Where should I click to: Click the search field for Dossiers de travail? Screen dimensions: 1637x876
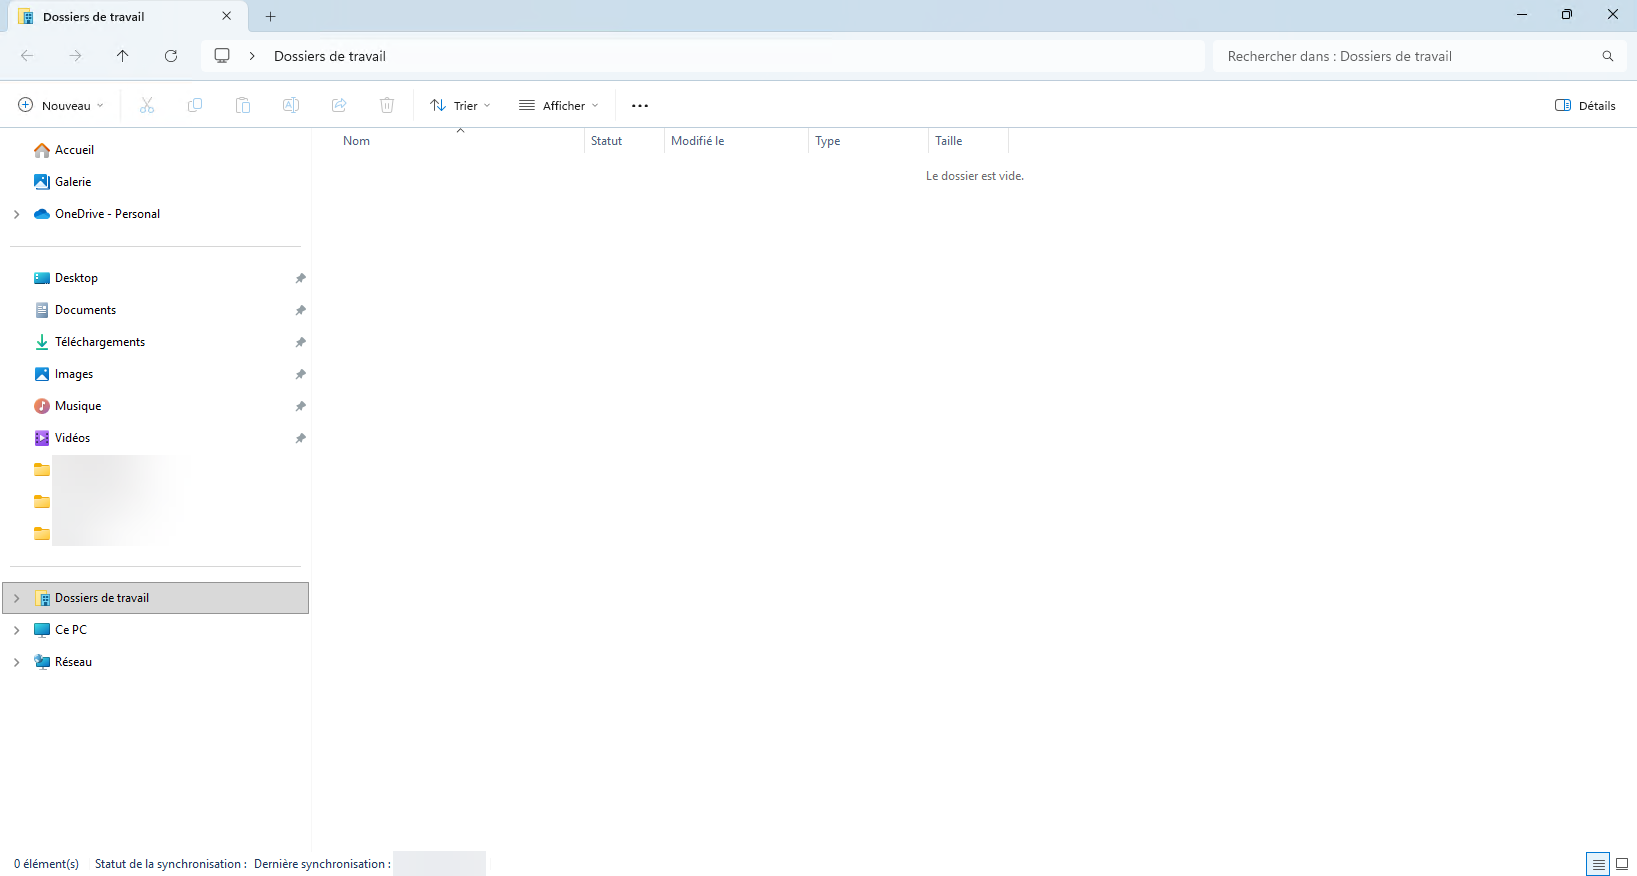(1400, 56)
